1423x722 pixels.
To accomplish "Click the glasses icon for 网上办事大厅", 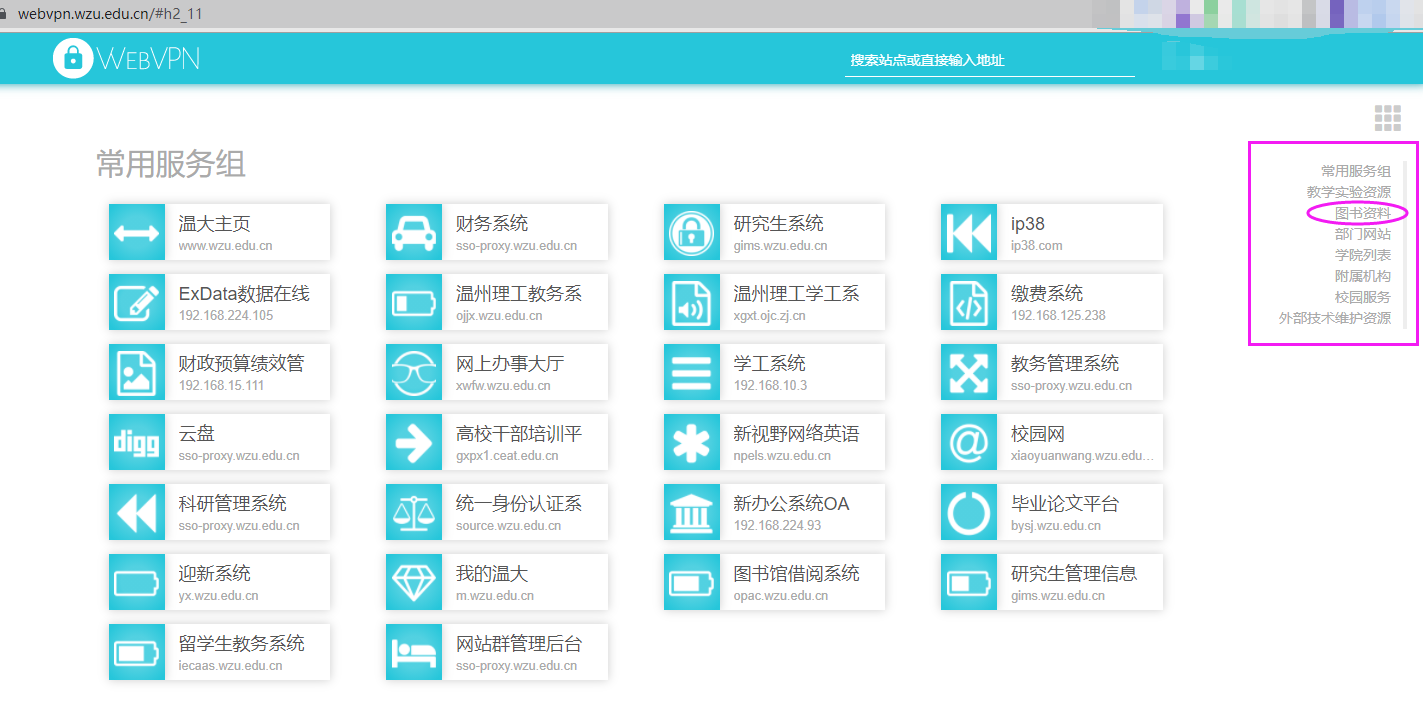I will coord(414,372).
